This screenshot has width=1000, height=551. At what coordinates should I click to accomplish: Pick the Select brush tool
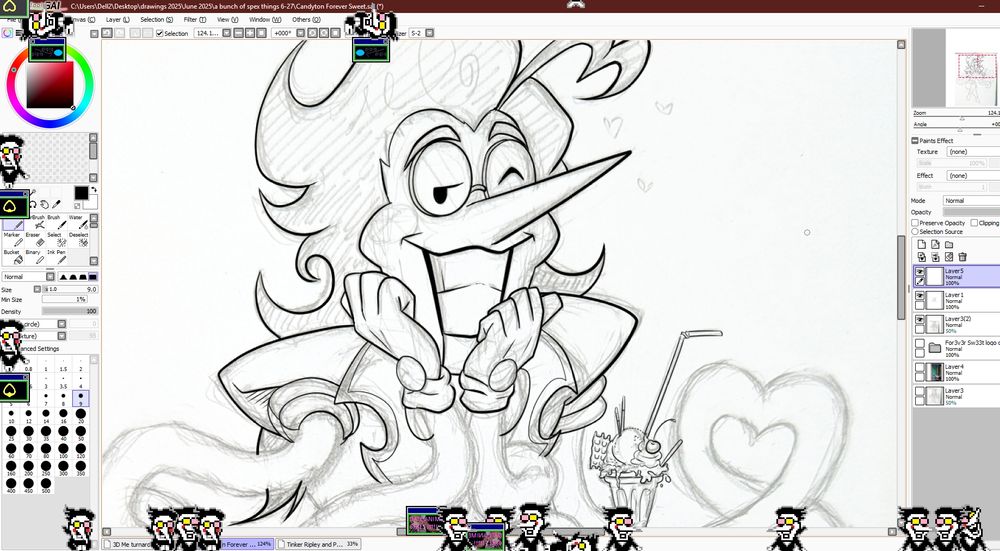click(56, 239)
